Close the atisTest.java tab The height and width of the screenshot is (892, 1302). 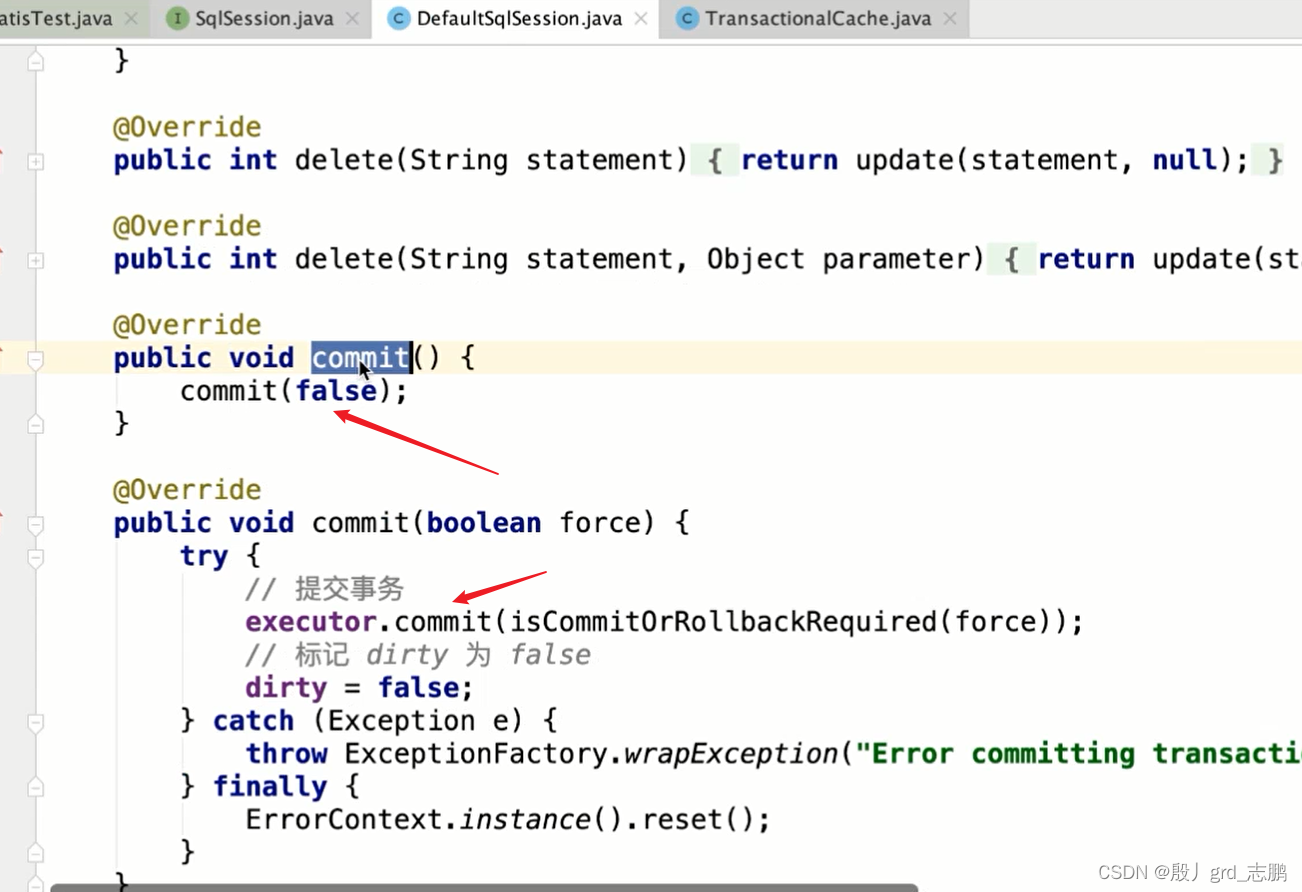tap(131, 18)
